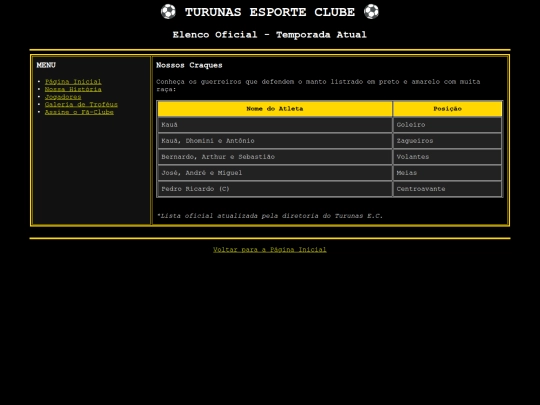Click the Pedro Ricardo (C) cell
This screenshot has height=405, width=540.
(x=275, y=189)
